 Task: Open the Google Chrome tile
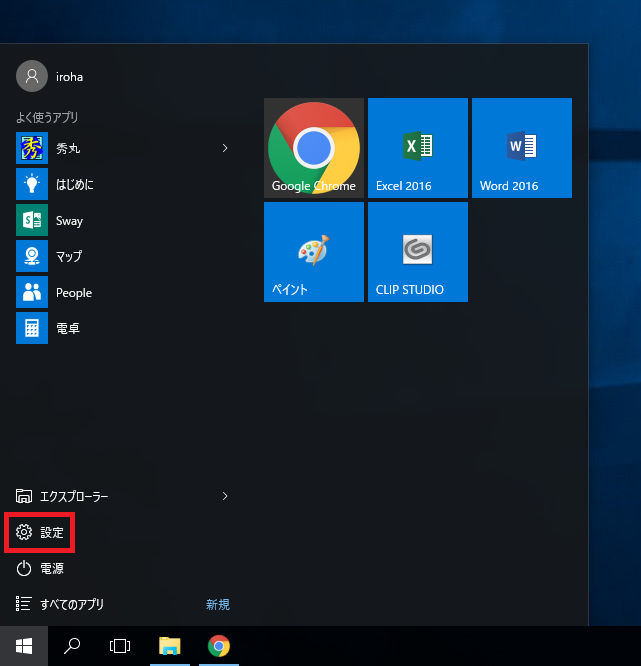point(314,148)
